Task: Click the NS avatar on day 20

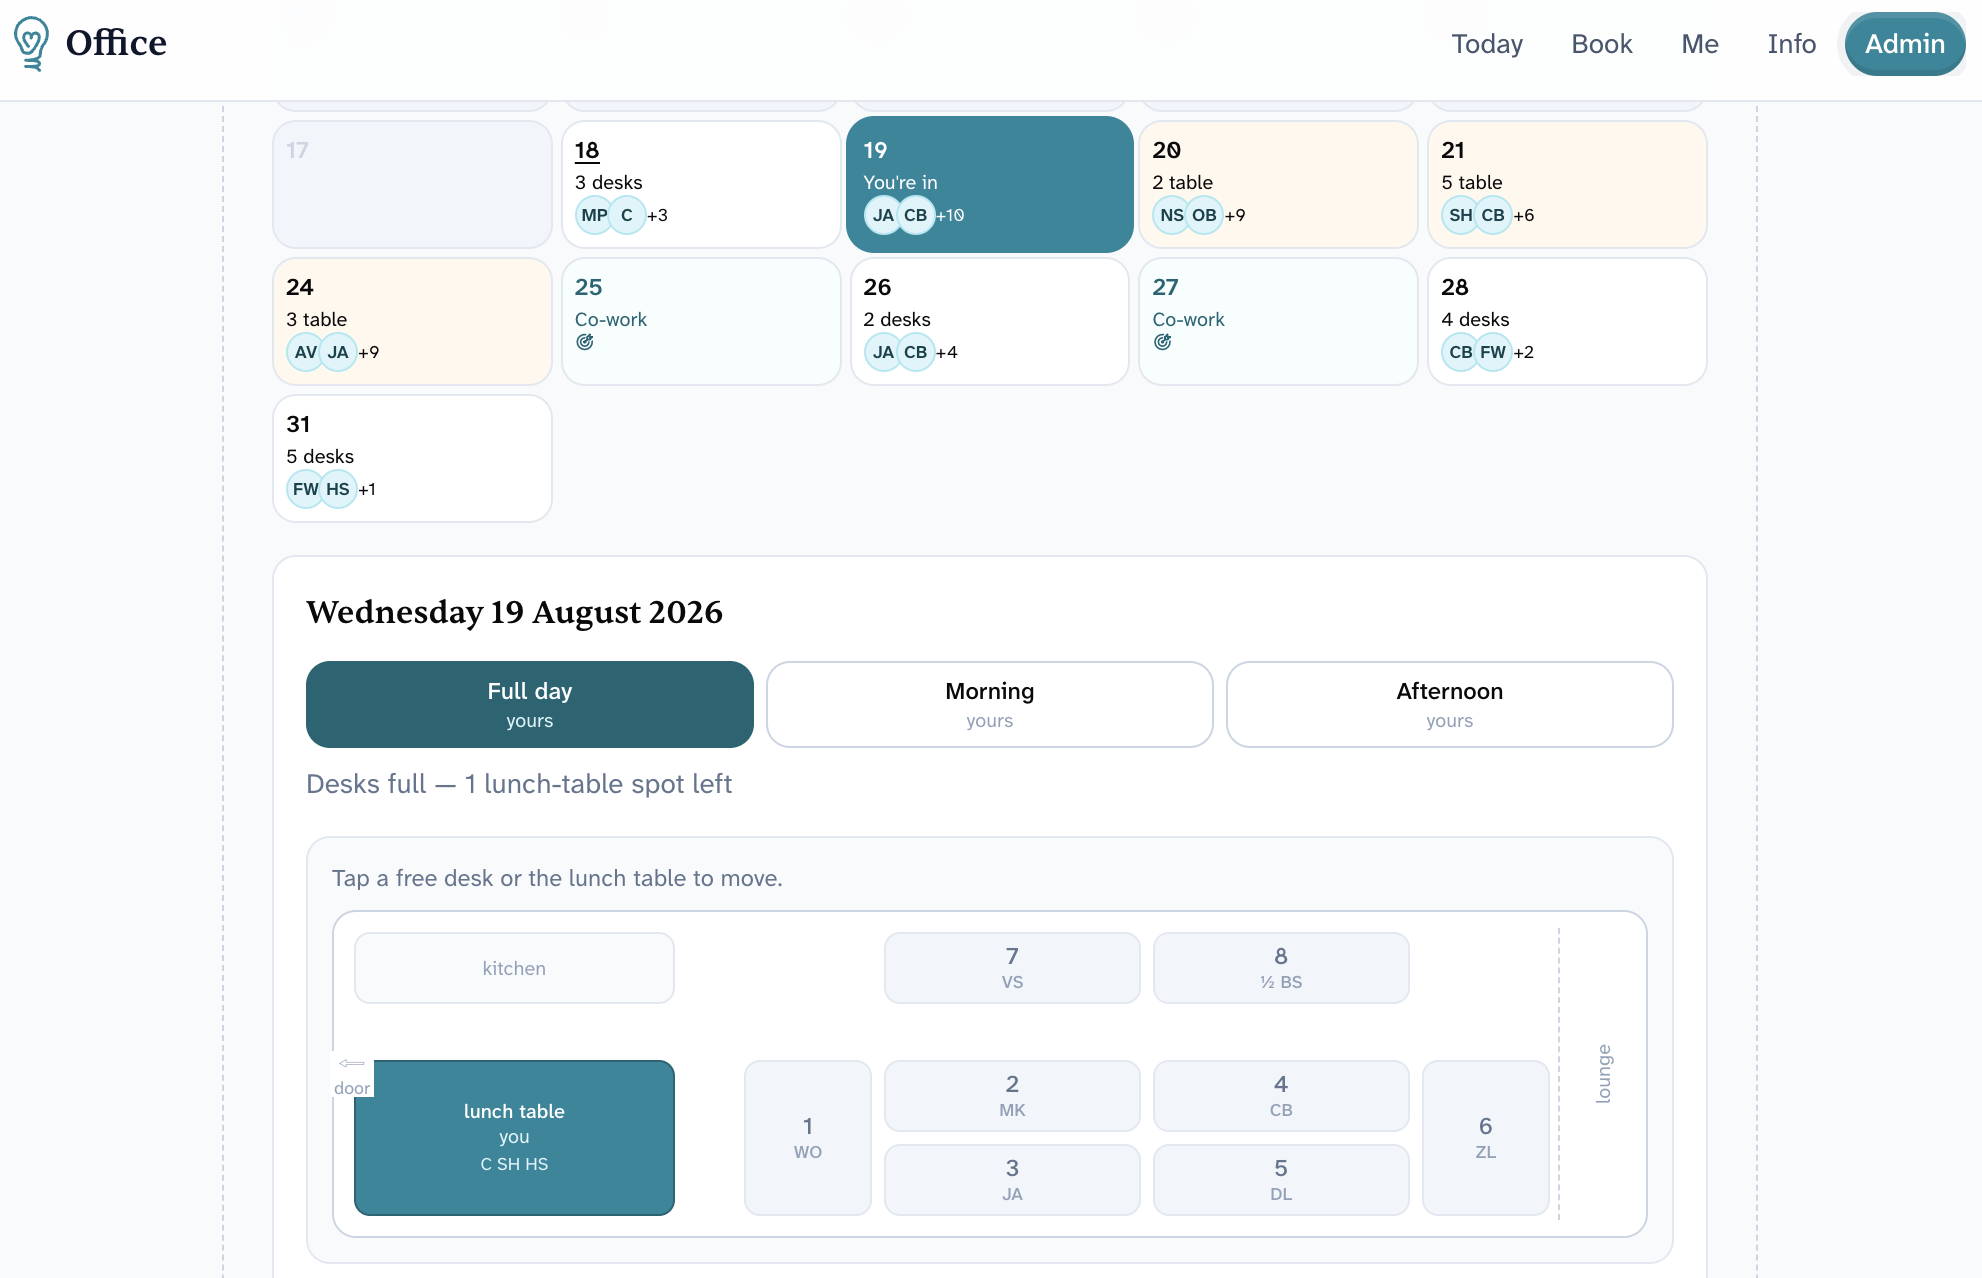Action: pos(1172,215)
